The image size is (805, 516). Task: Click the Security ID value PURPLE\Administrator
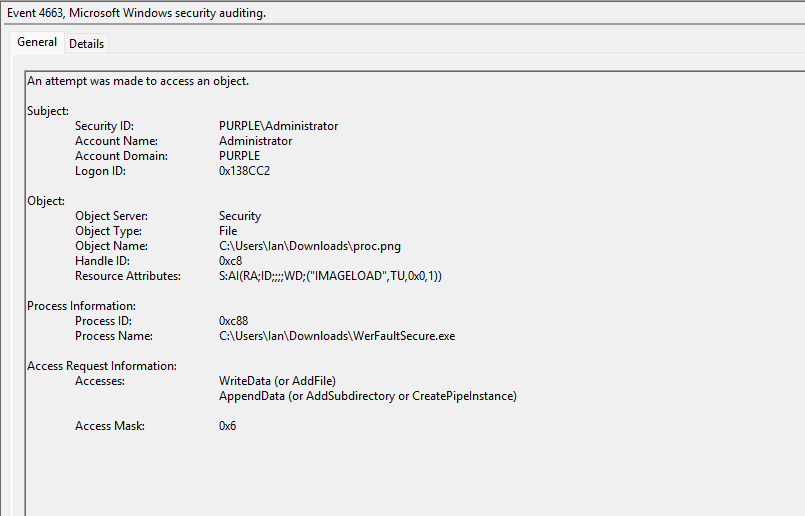278,126
